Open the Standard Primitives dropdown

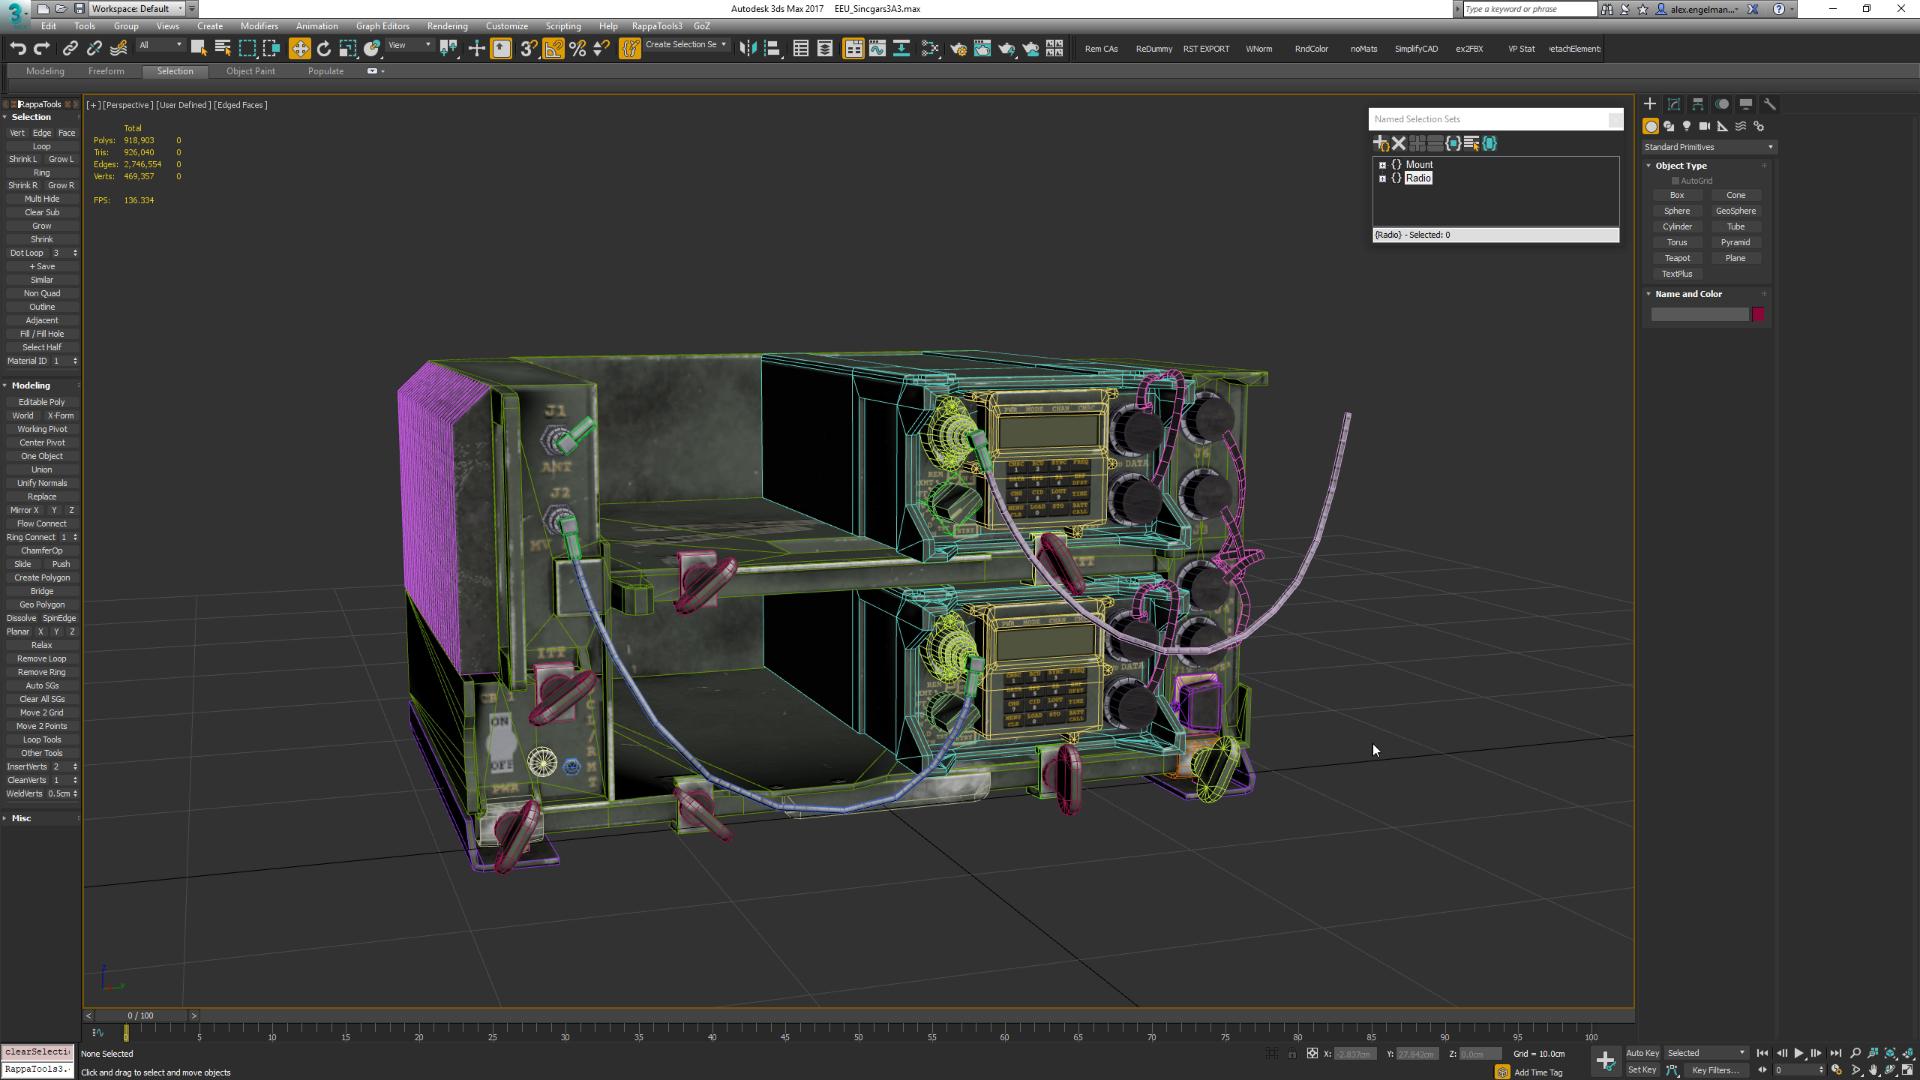[1708, 147]
